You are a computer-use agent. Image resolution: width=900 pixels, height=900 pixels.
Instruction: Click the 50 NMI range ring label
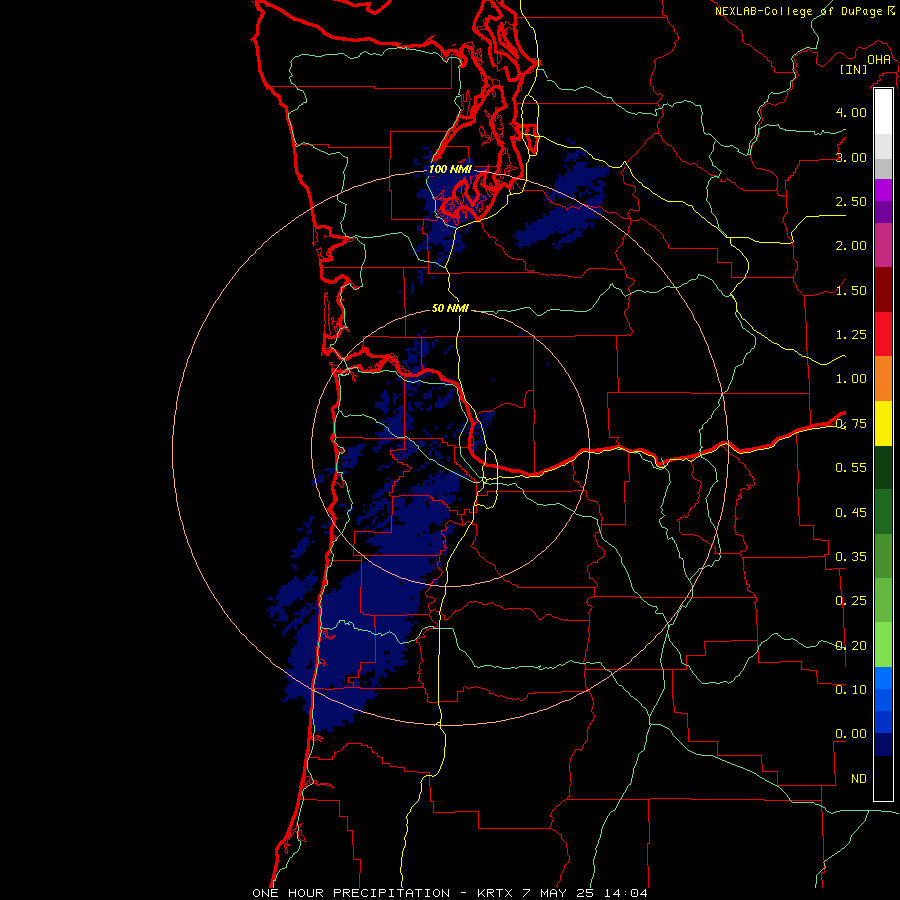coord(450,308)
